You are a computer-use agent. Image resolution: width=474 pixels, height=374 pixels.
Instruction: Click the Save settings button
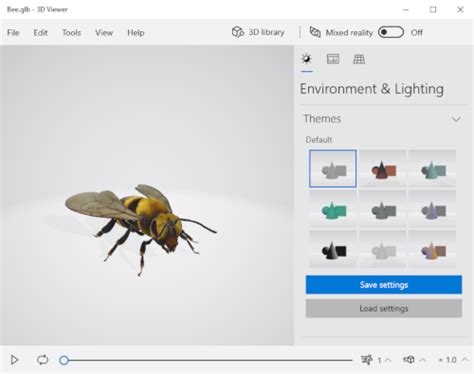tap(384, 285)
